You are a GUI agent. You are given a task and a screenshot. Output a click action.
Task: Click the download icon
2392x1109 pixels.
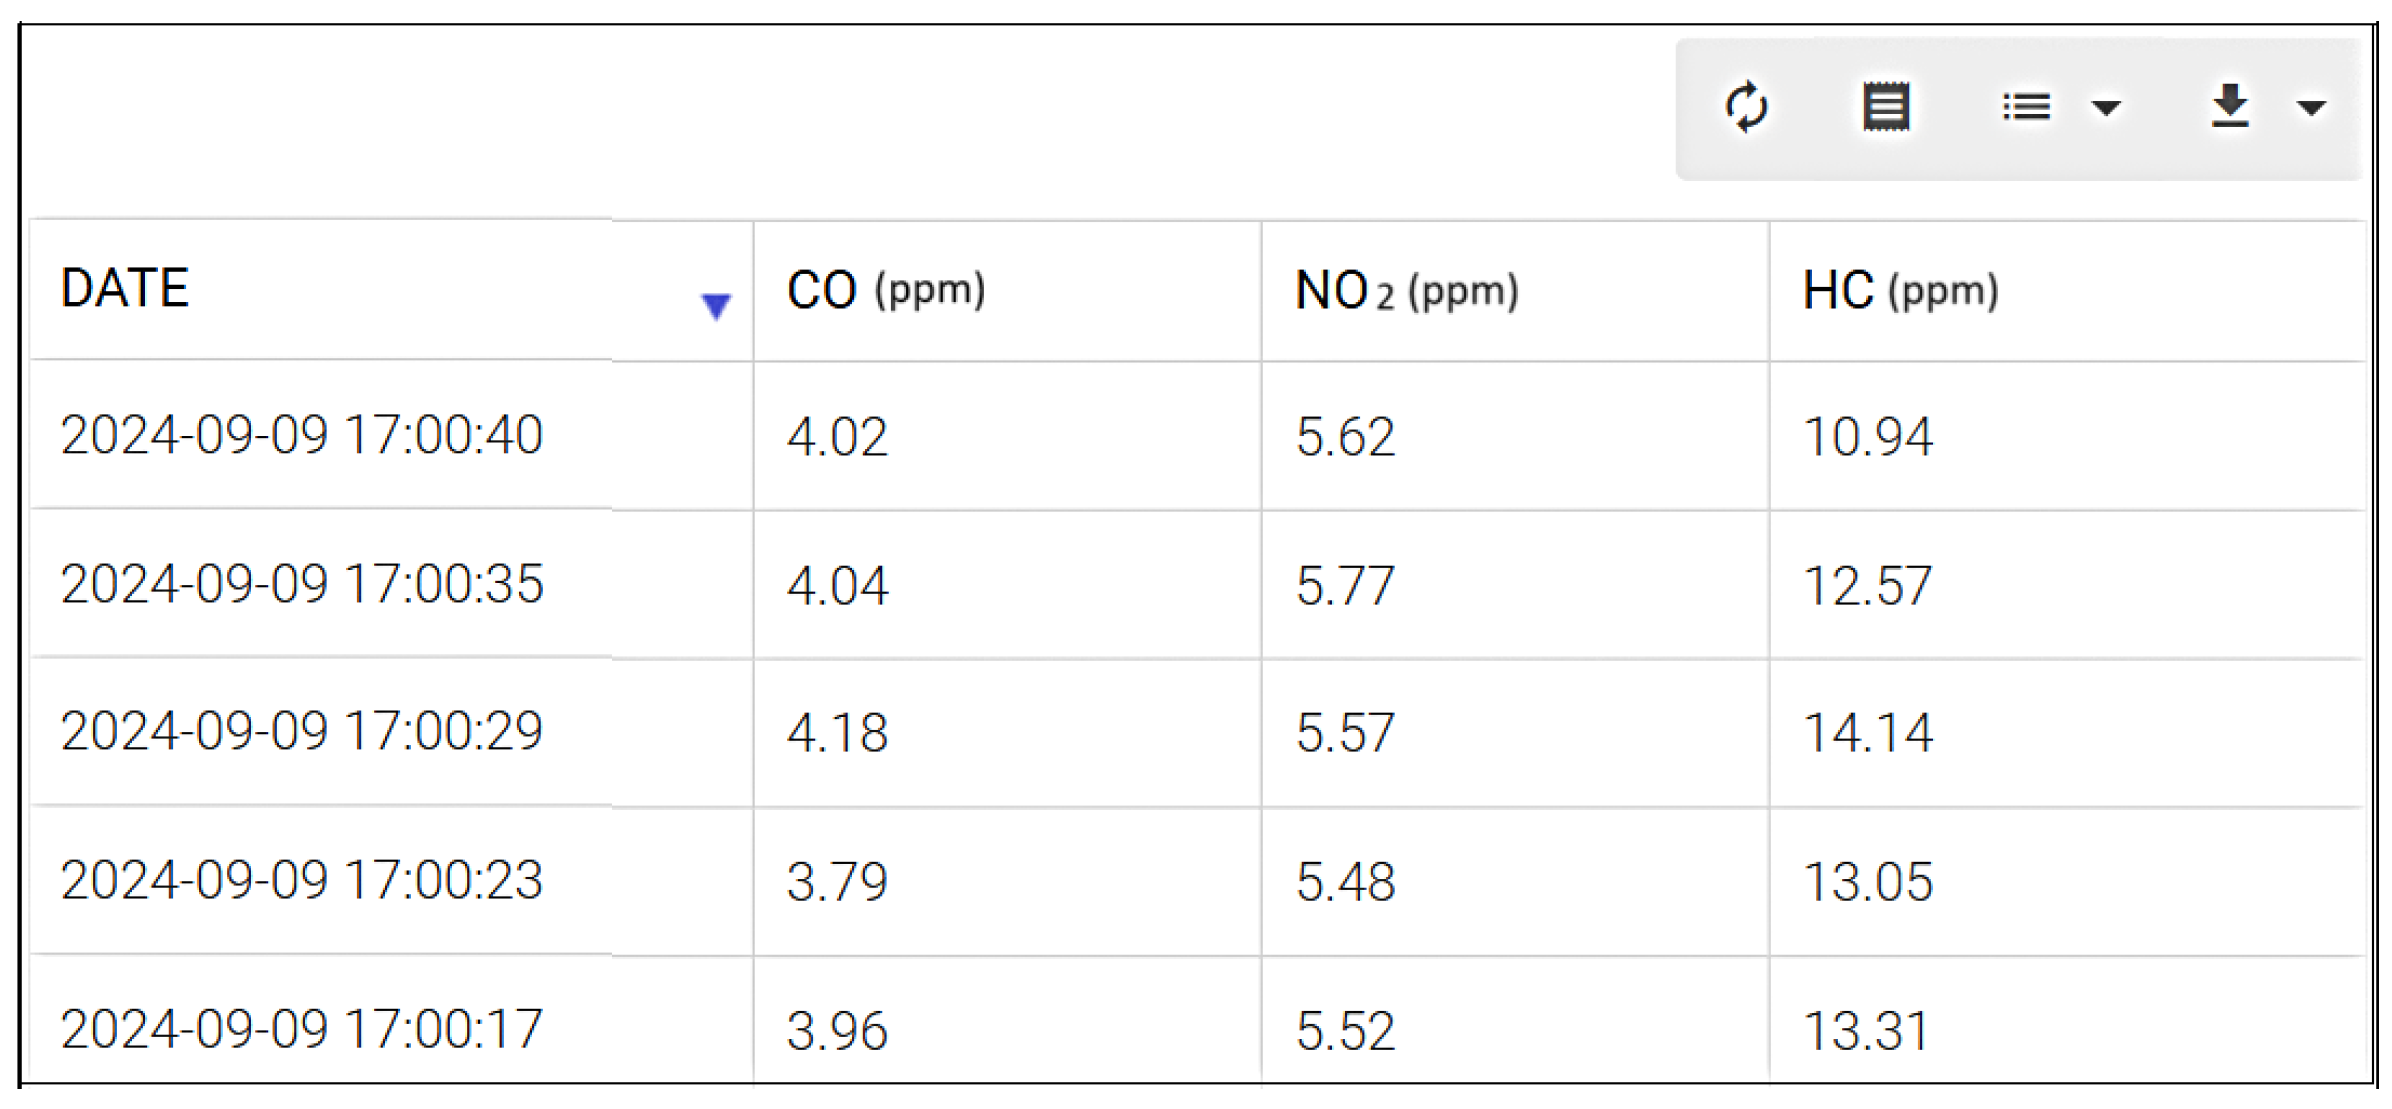click(2230, 107)
